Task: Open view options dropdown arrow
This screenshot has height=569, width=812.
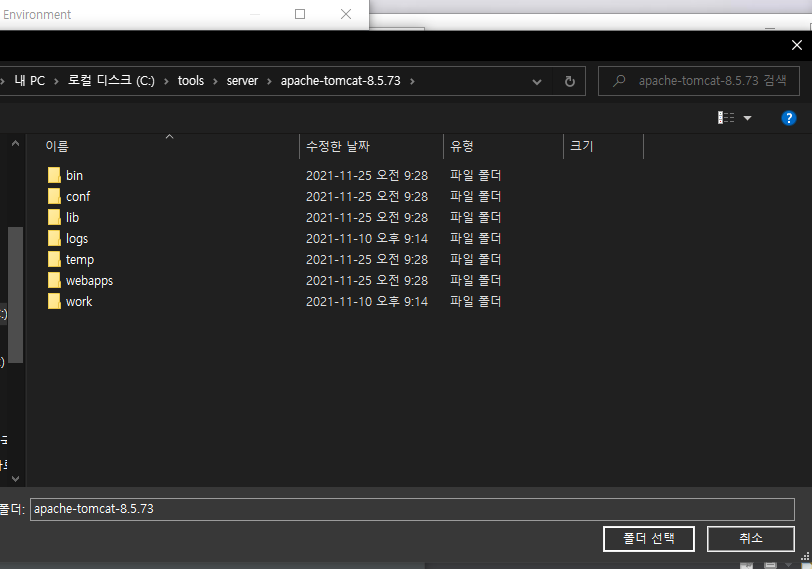Action: point(747,119)
